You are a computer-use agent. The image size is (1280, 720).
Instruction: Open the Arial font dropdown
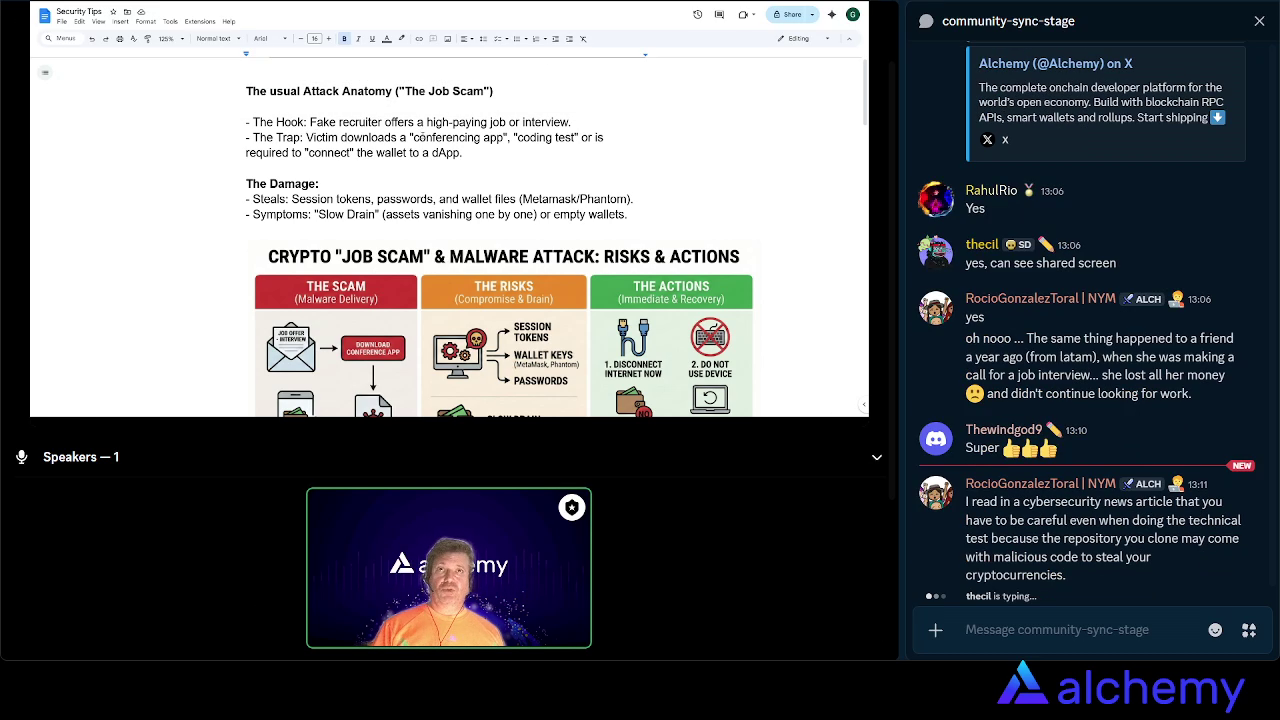click(x=265, y=38)
